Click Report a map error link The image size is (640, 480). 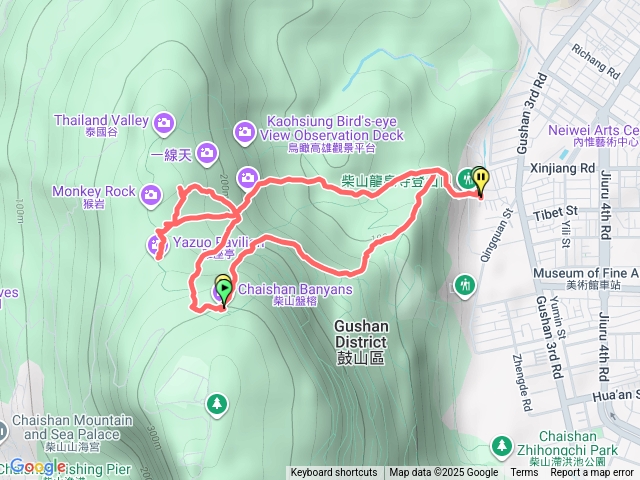coord(591,473)
